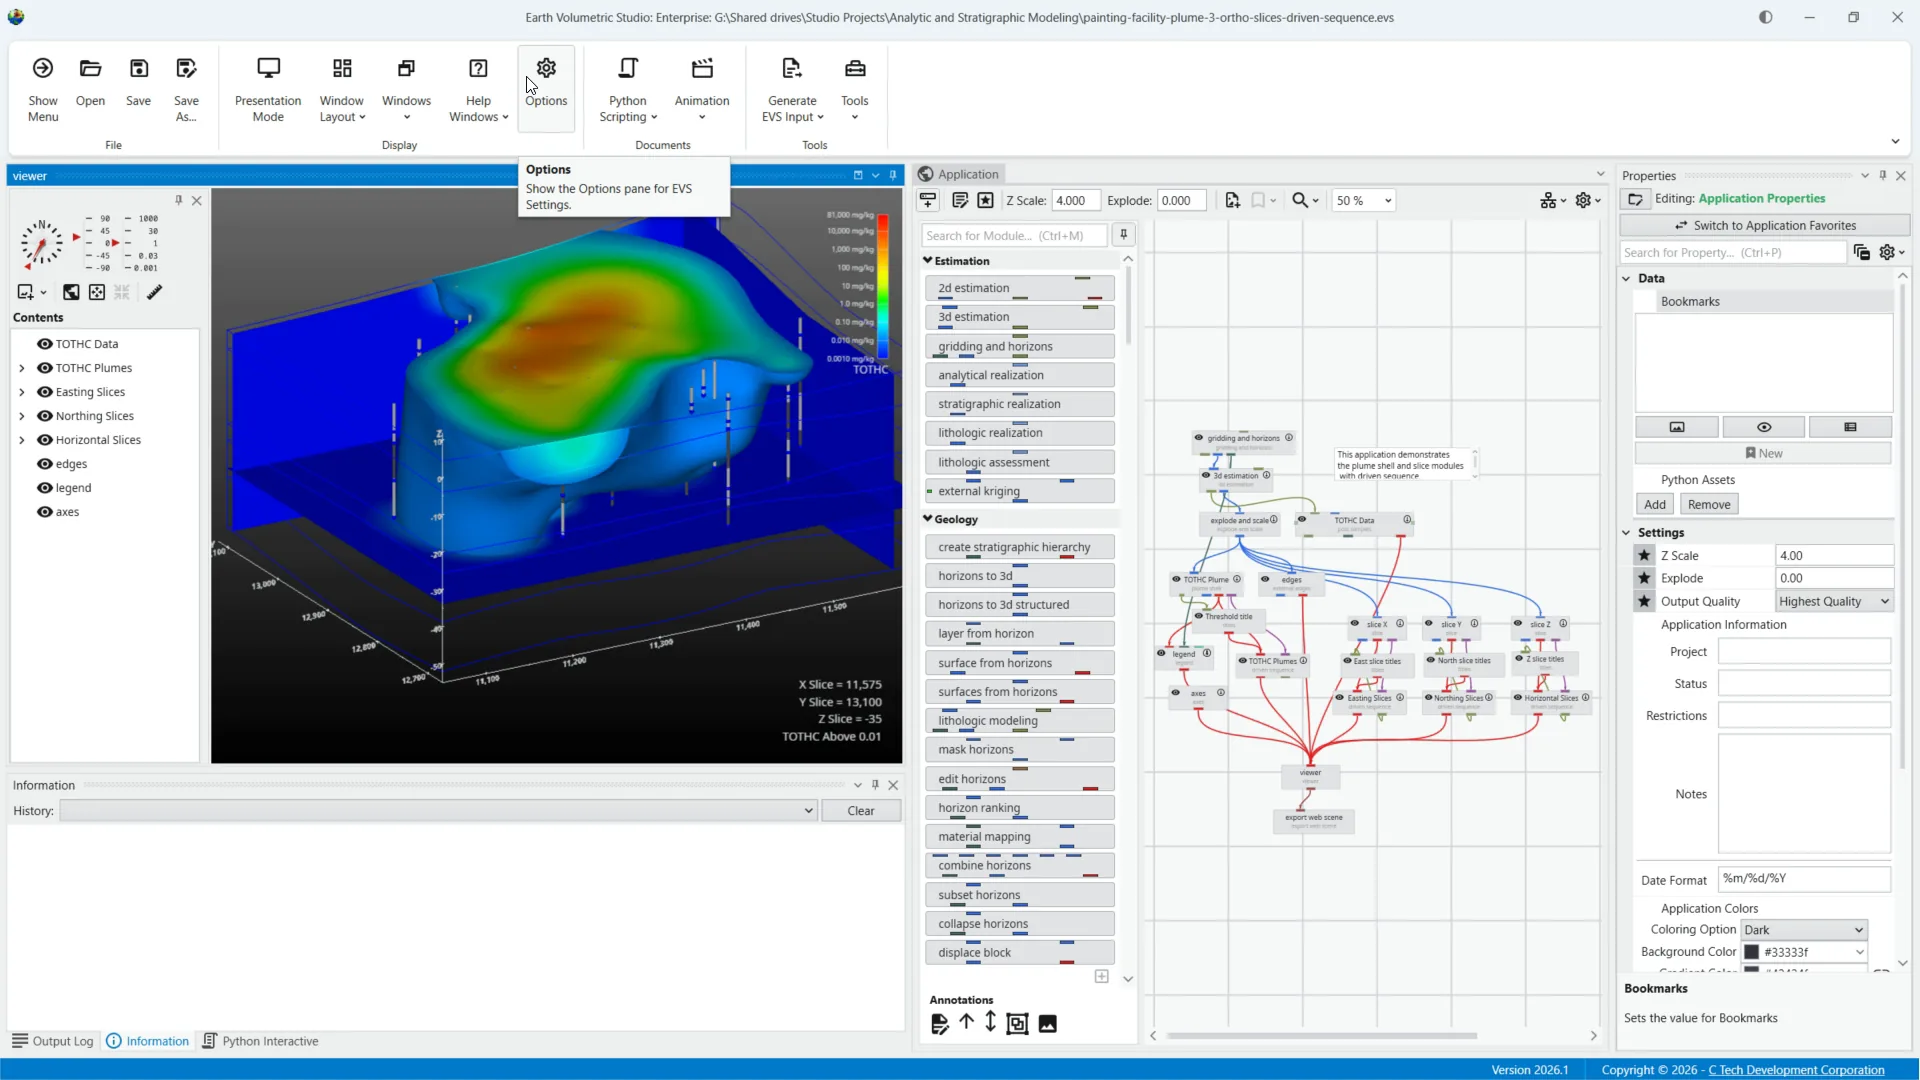Hide the TOTHC Data item
The width and height of the screenshot is (1920, 1080).
45,344
